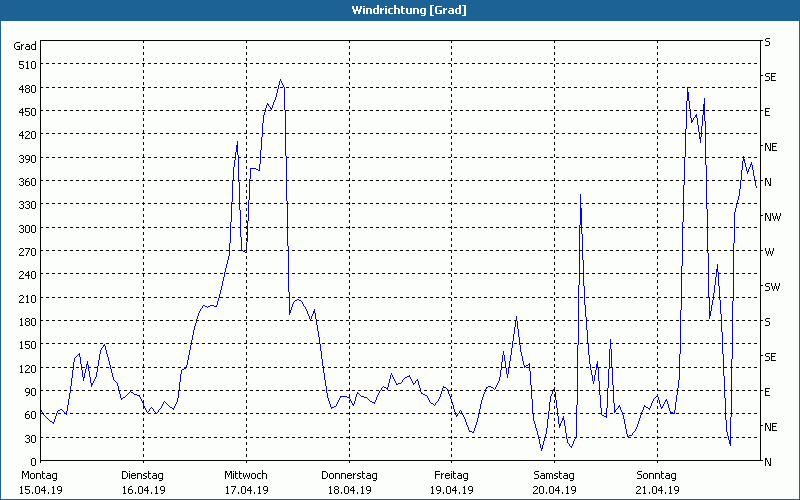Select the Samstag day label

point(554,475)
